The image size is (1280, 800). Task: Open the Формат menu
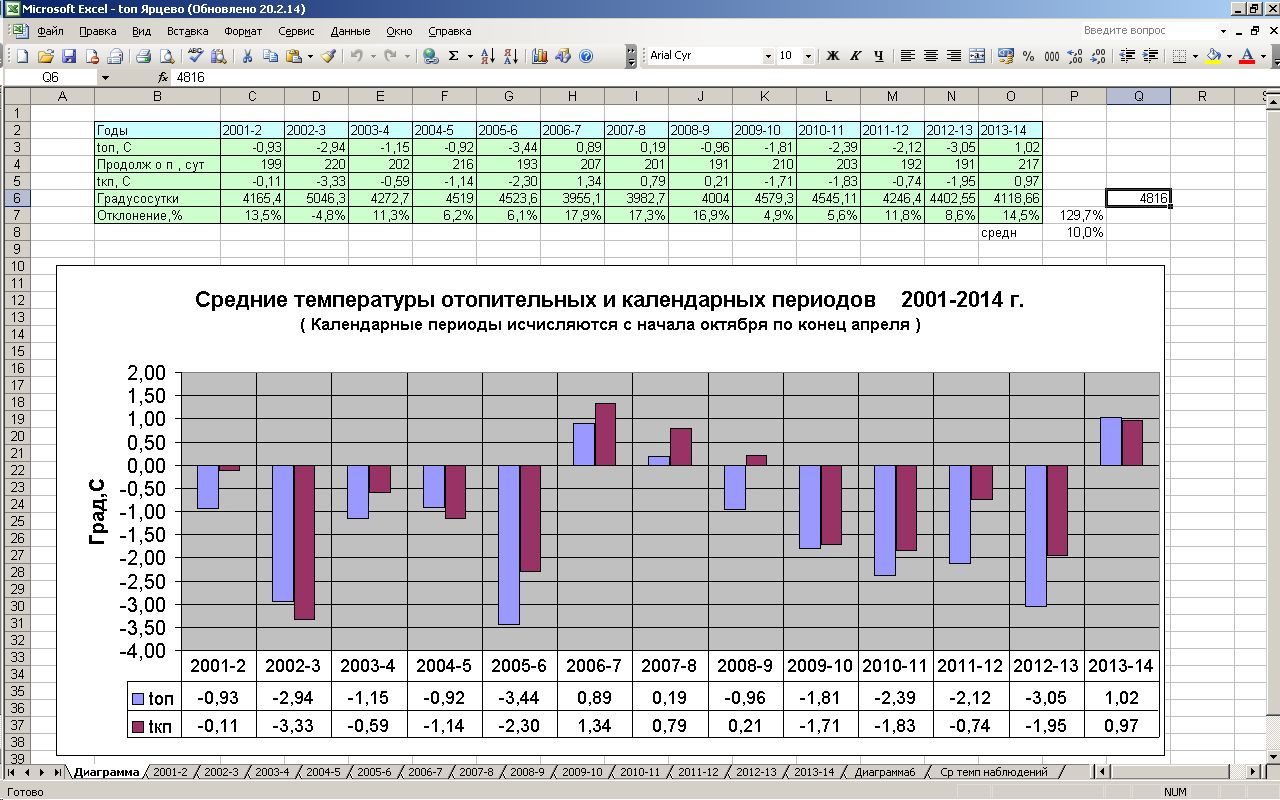click(x=244, y=31)
